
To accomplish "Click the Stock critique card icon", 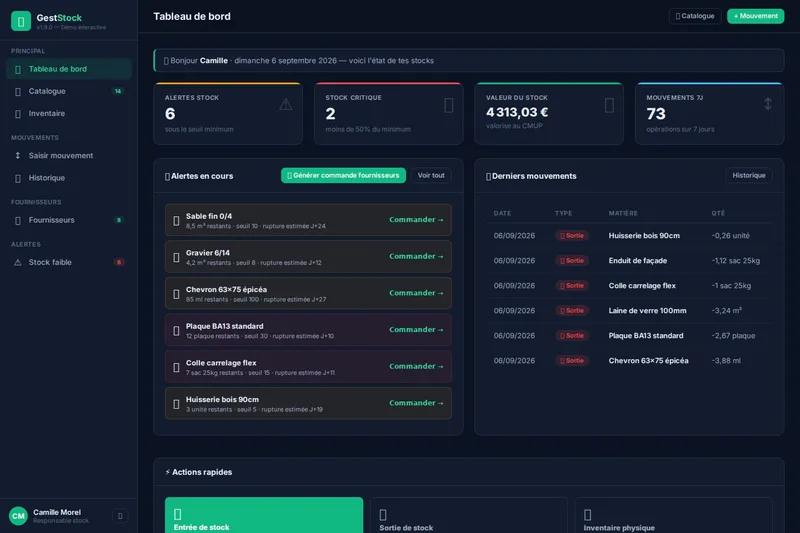I will (448, 105).
